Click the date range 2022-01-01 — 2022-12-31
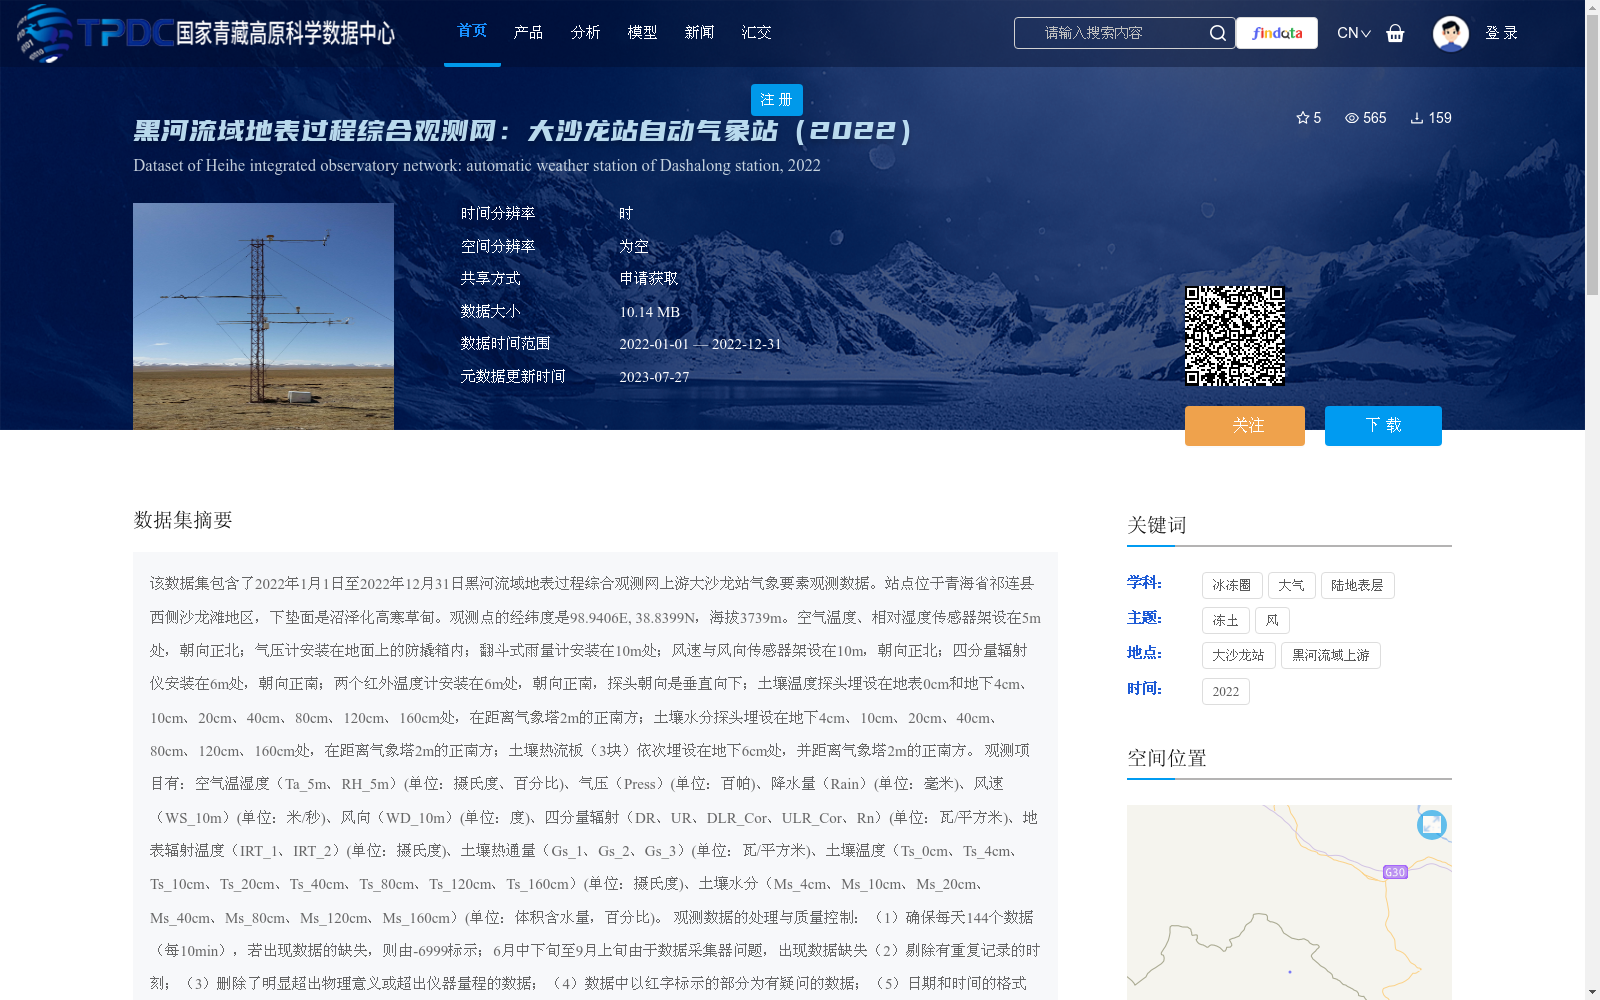 (700, 344)
